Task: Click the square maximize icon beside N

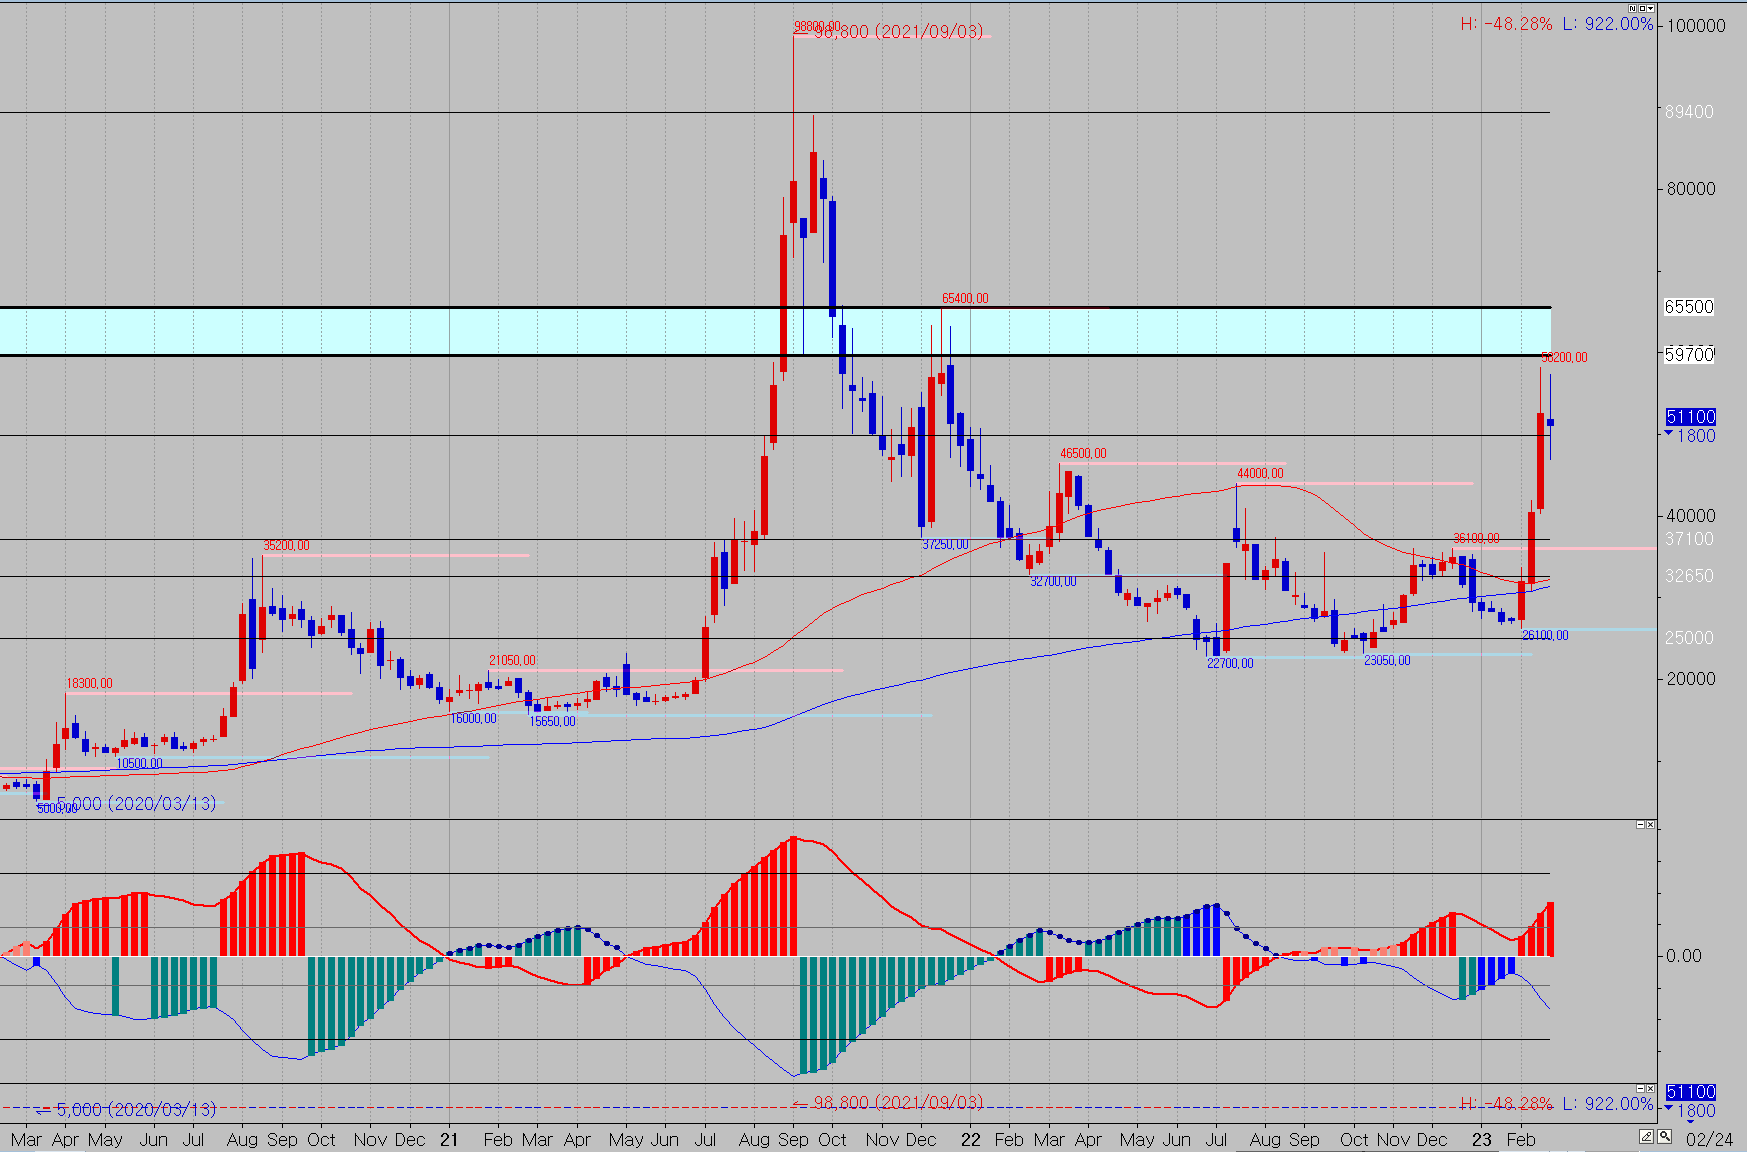Action: (1642, 8)
